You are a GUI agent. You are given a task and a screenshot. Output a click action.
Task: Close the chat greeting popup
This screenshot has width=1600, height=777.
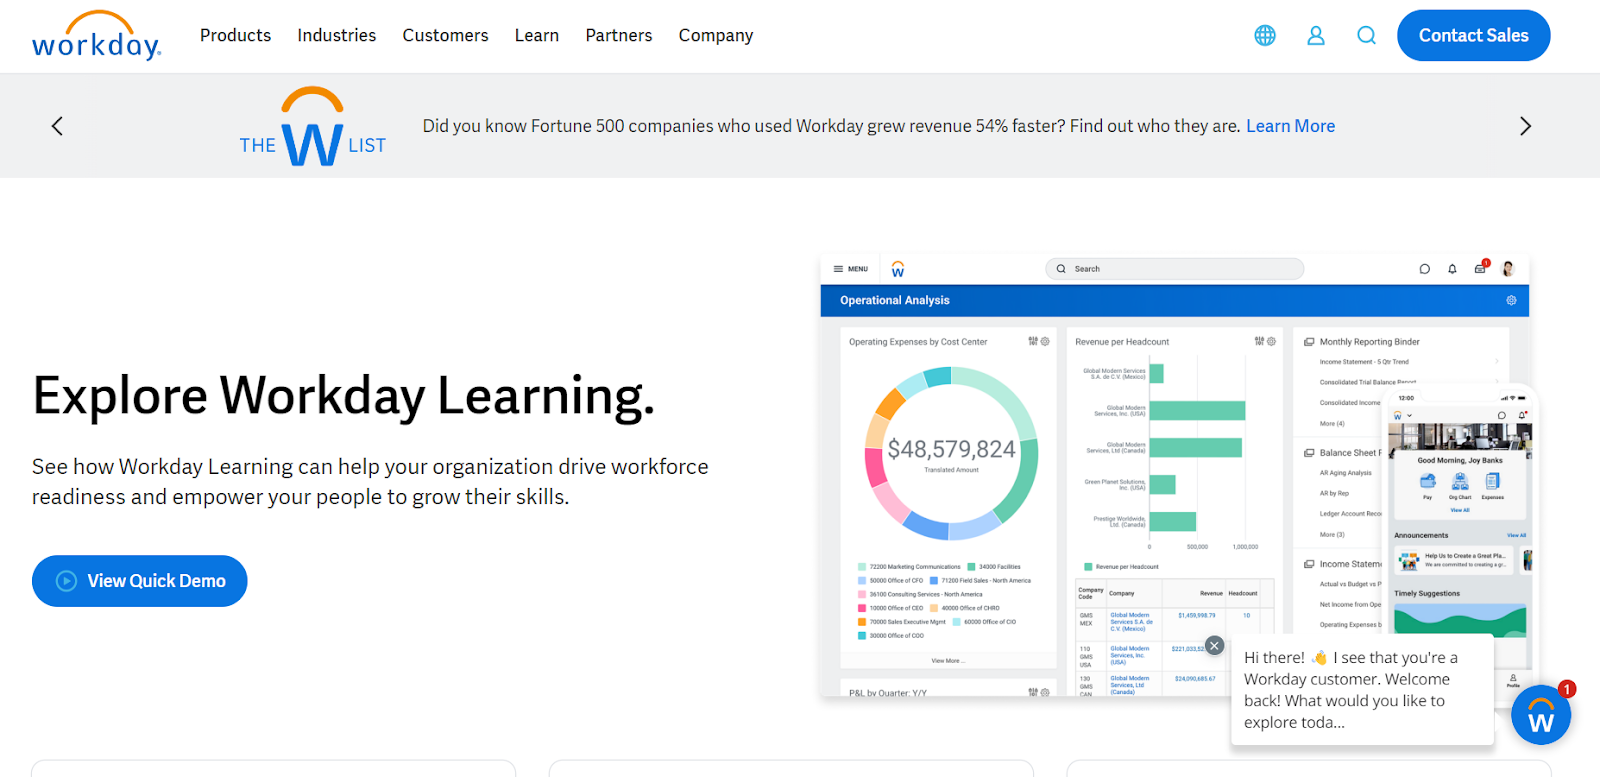coord(1214,646)
